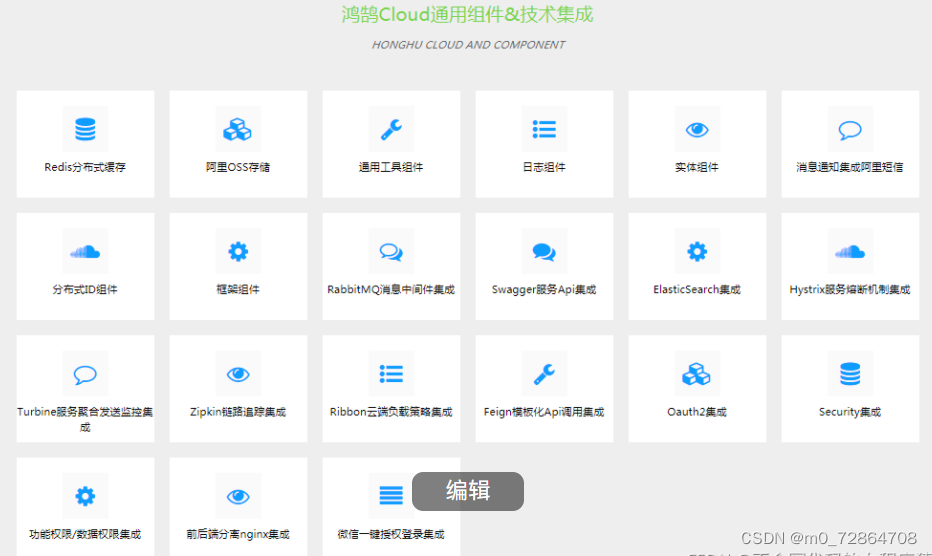This screenshot has width=932, height=556.
Task: Click the 鸿鹄Cloud通用组件&技术集成 heading
Action: (x=467, y=14)
